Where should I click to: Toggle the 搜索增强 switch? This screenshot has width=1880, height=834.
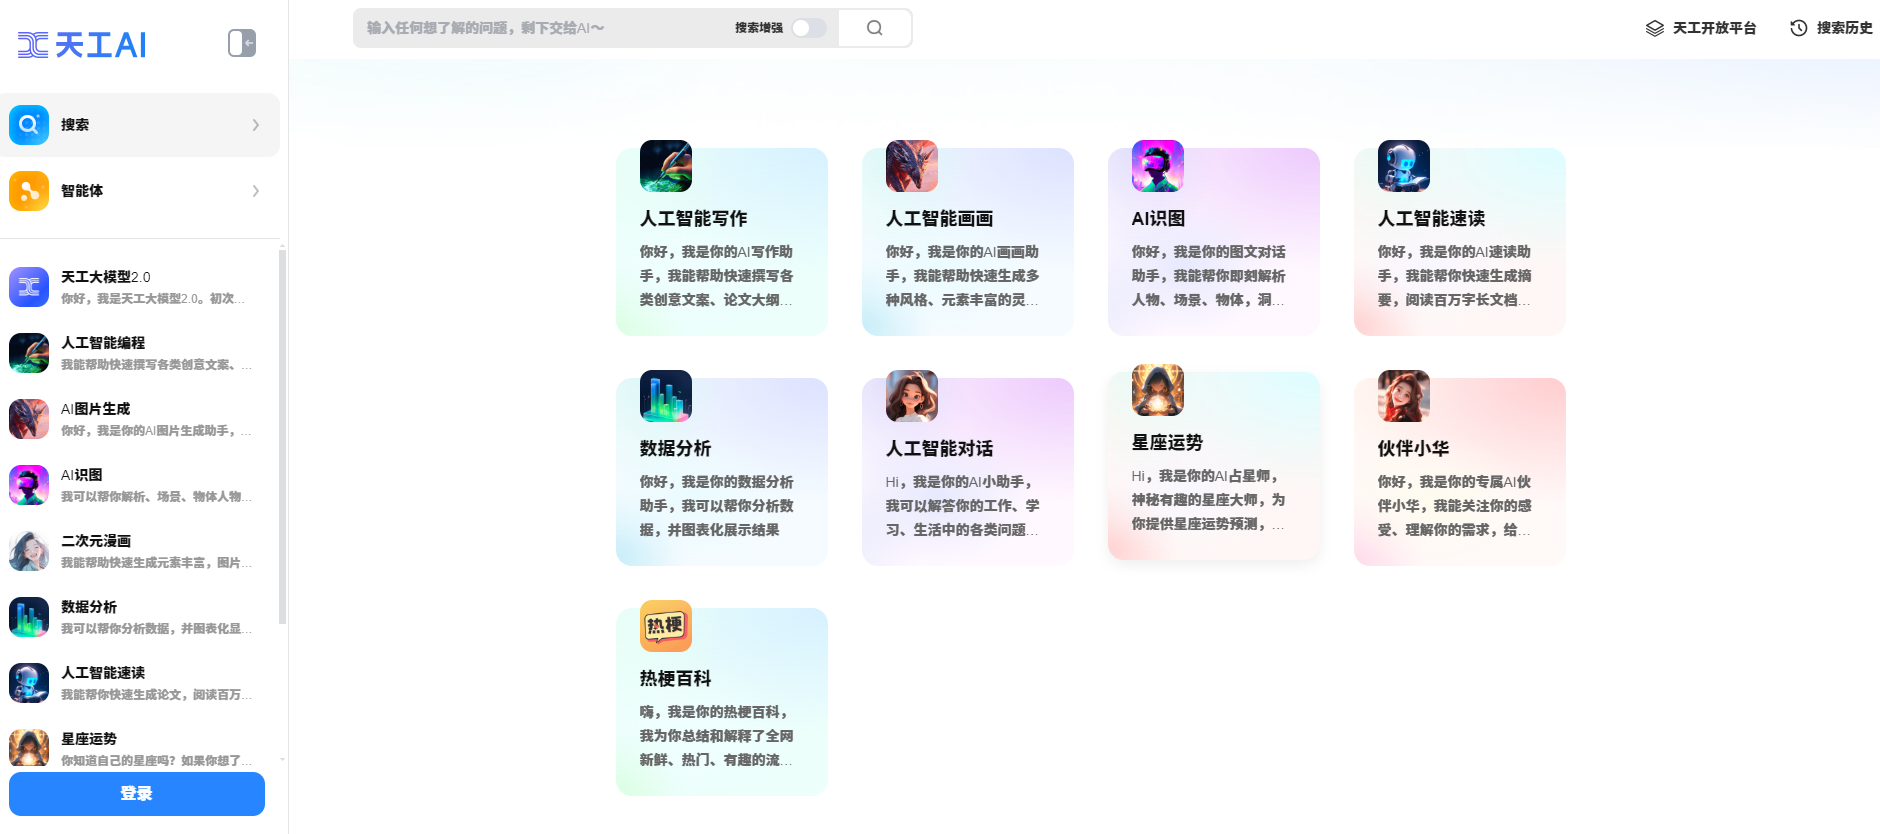[809, 28]
